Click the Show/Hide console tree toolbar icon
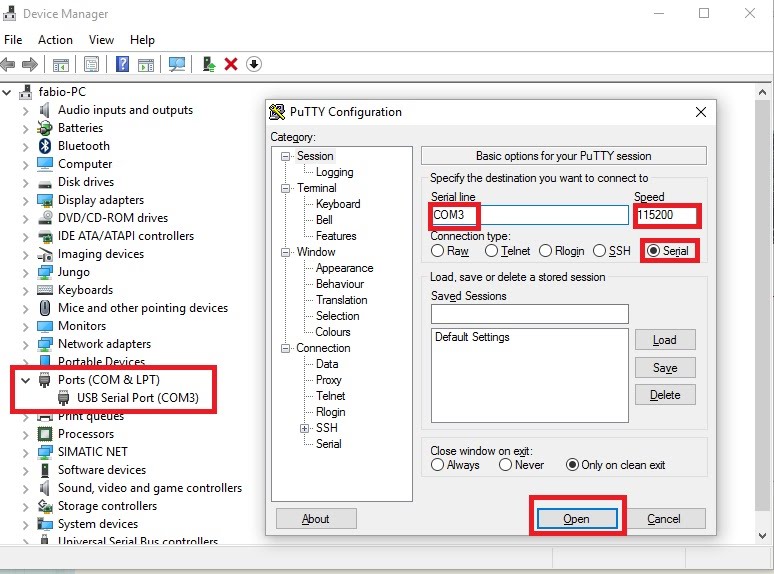Viewport: 774px width, 574px height. (x=61, y=64)
